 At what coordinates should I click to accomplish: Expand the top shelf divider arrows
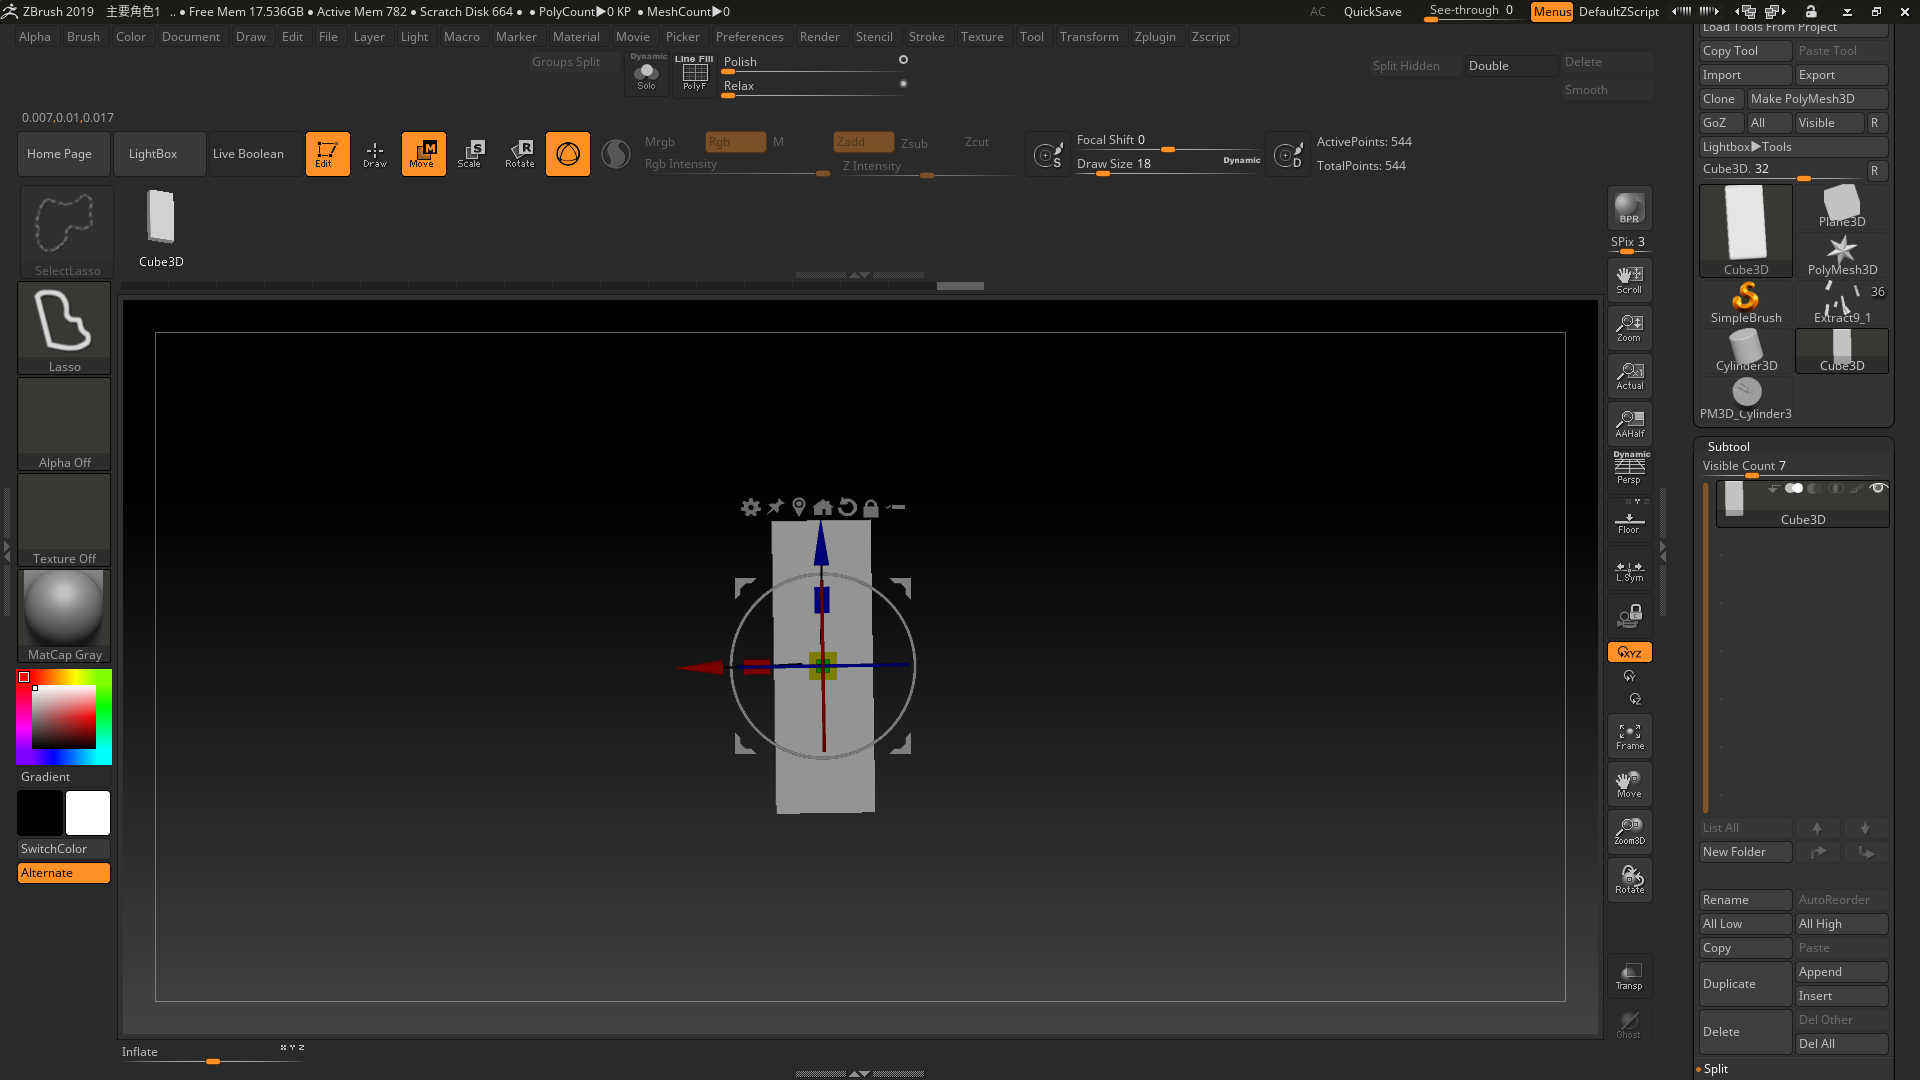[x=859, y=275]
